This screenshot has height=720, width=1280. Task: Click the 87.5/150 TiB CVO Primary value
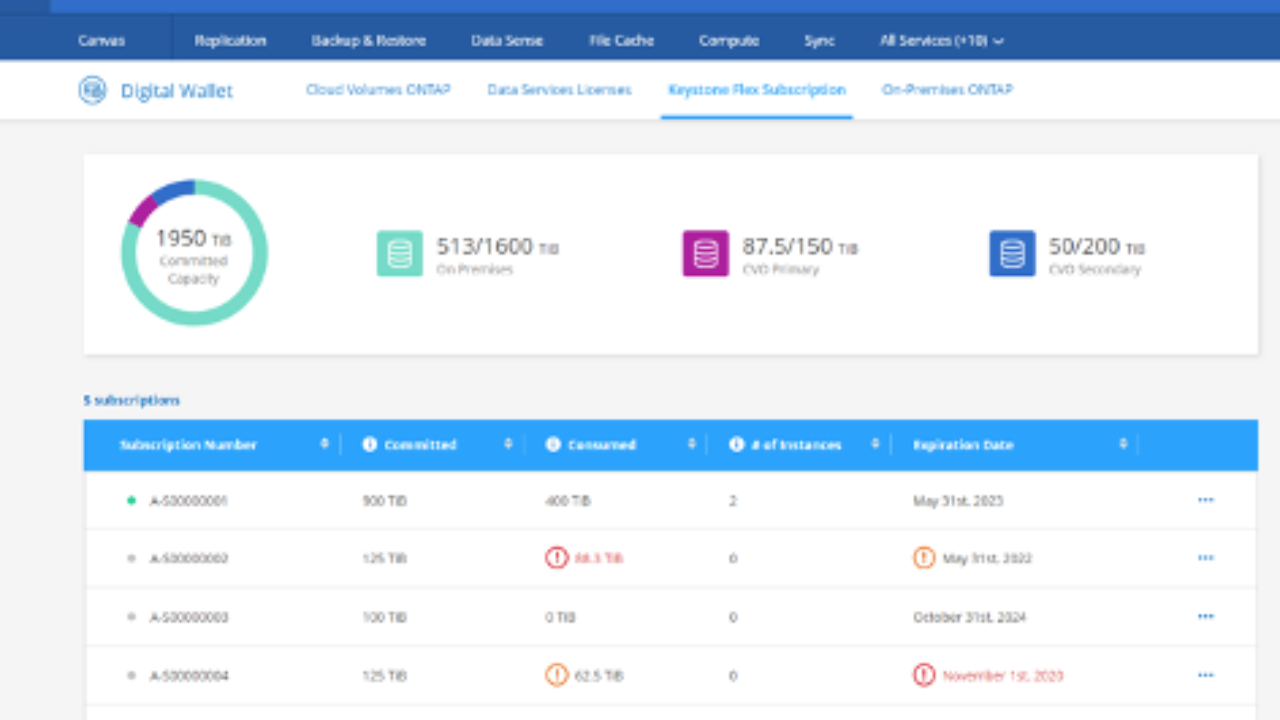pos(799,247)
